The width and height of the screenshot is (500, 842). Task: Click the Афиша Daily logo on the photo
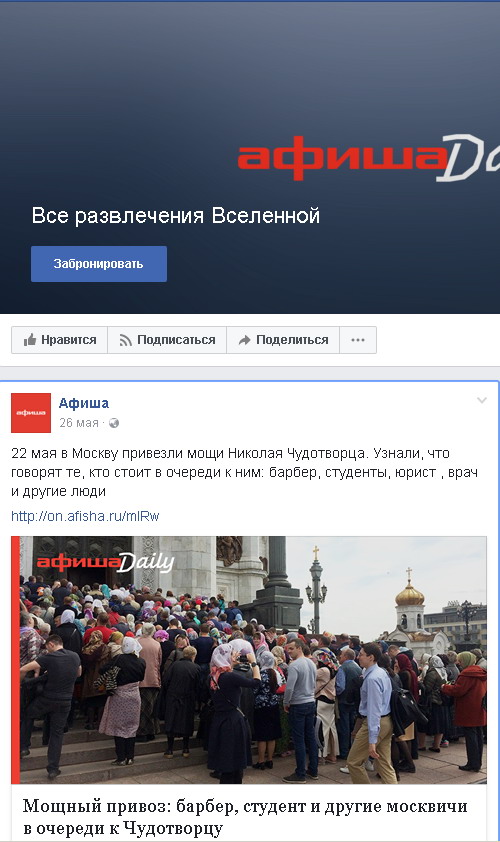(x=105, y=562)
